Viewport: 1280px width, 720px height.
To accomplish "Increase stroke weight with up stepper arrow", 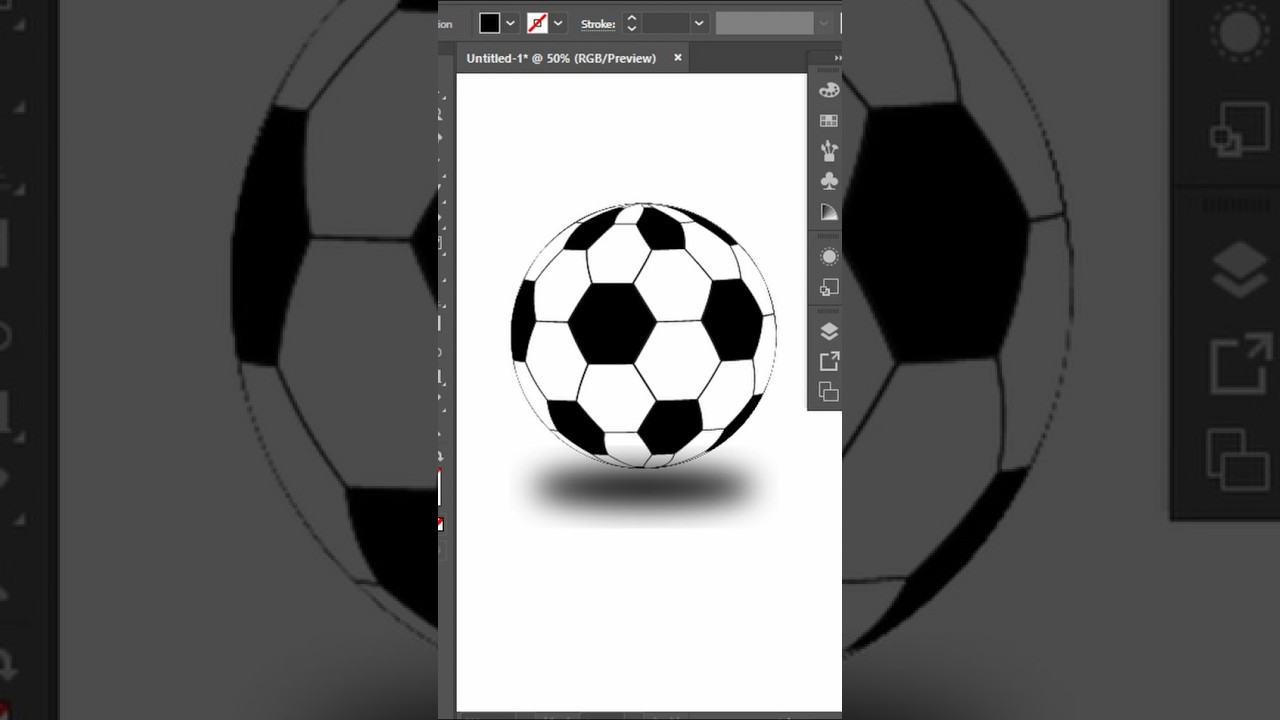I will point(631,17).
